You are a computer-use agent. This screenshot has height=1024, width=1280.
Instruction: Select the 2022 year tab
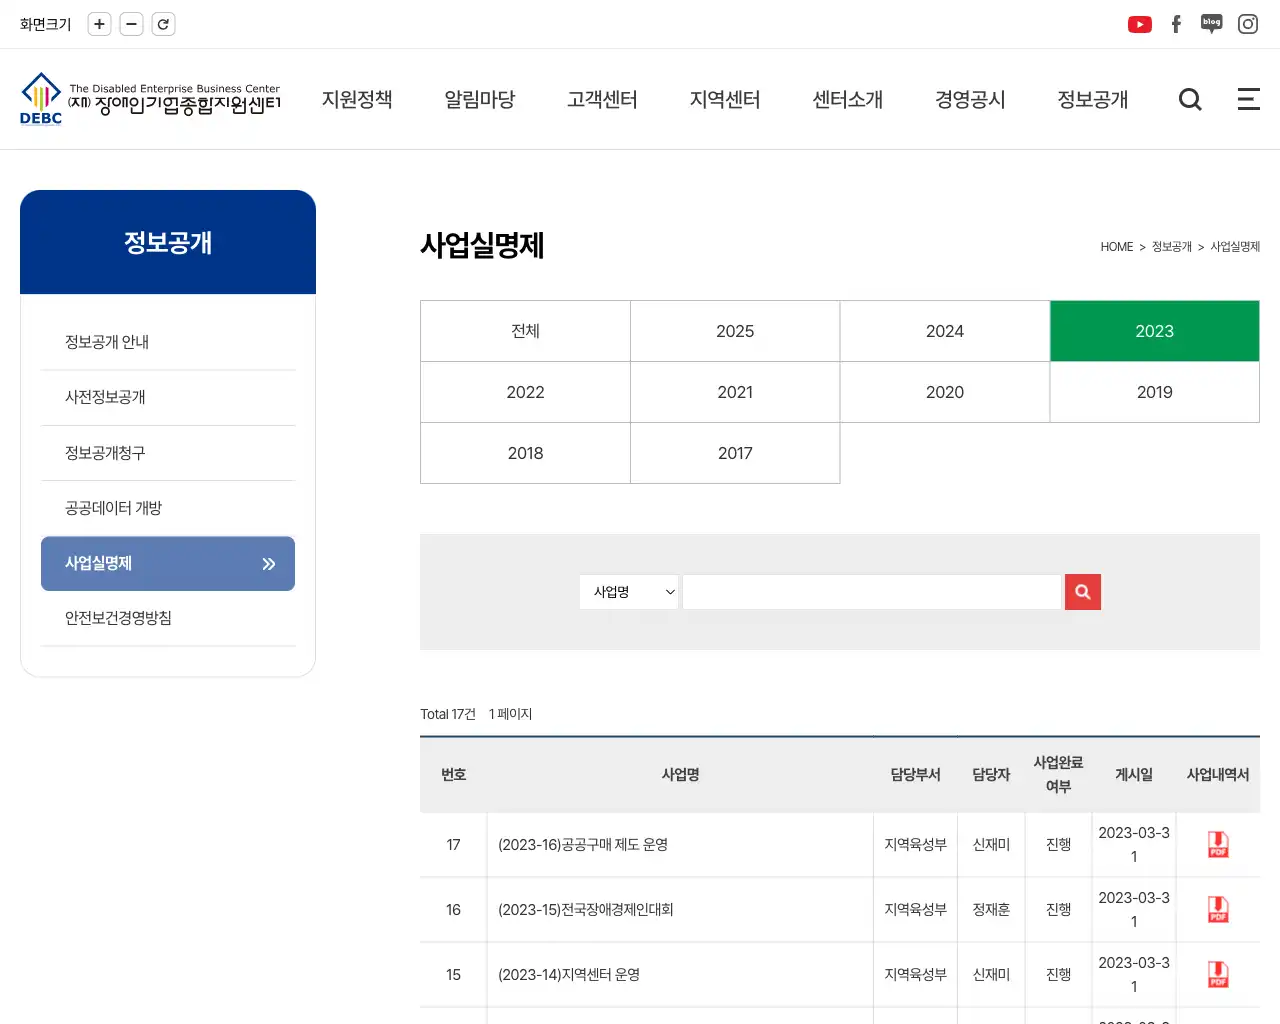click(x=525, y=392)
